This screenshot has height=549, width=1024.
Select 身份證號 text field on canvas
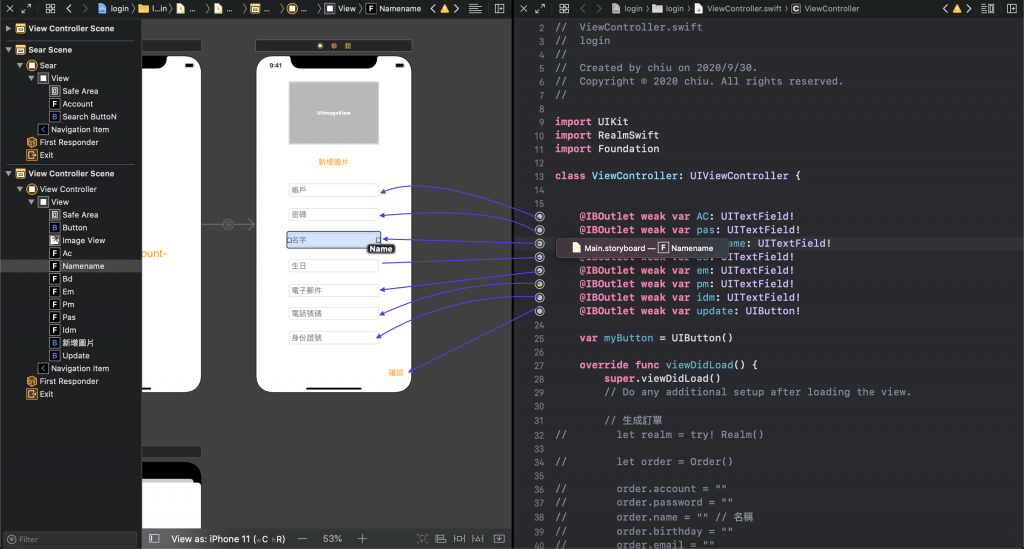[x=333, y=338]
